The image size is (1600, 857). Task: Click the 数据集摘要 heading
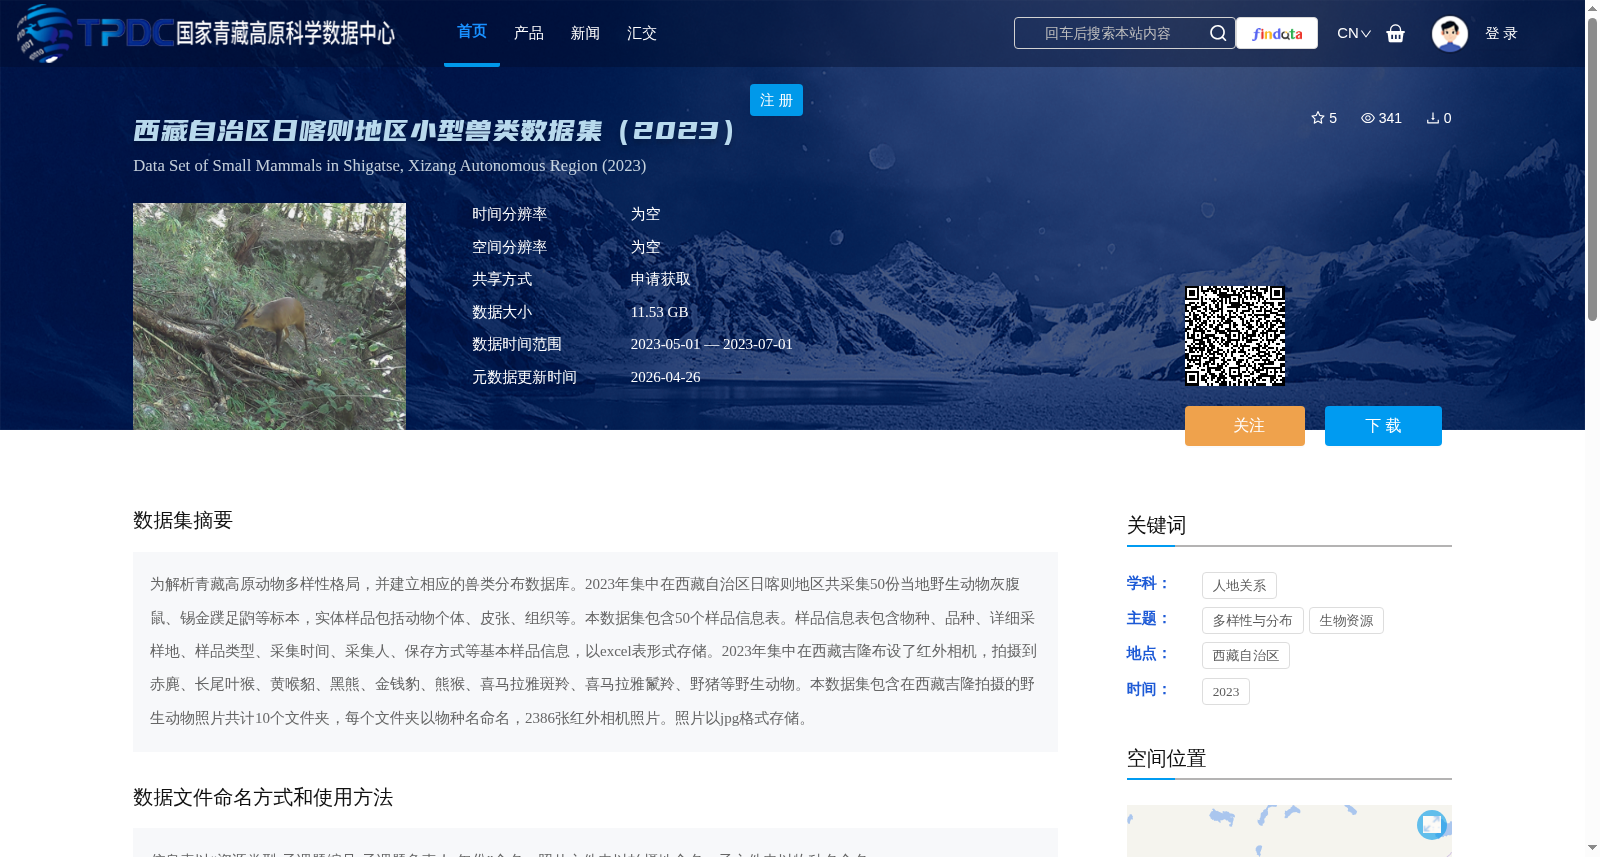point(183,520)
